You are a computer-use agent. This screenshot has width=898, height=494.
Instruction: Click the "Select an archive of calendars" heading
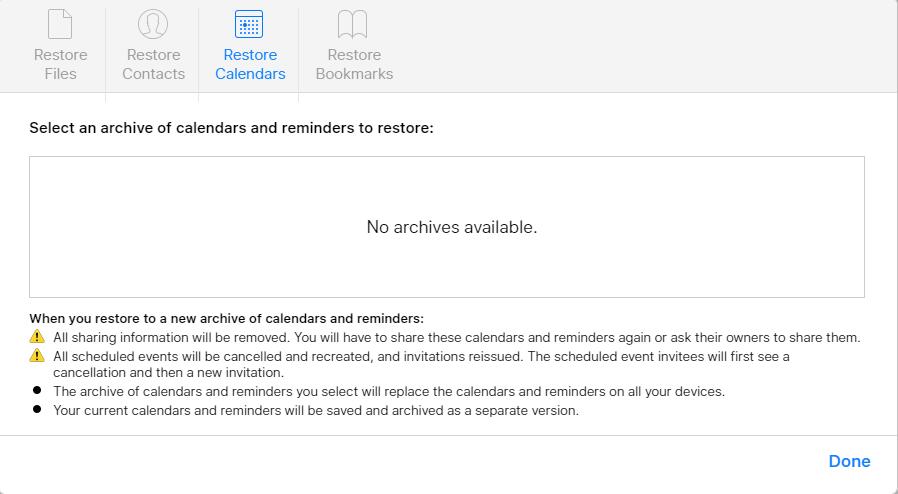(x=231, y=128)
